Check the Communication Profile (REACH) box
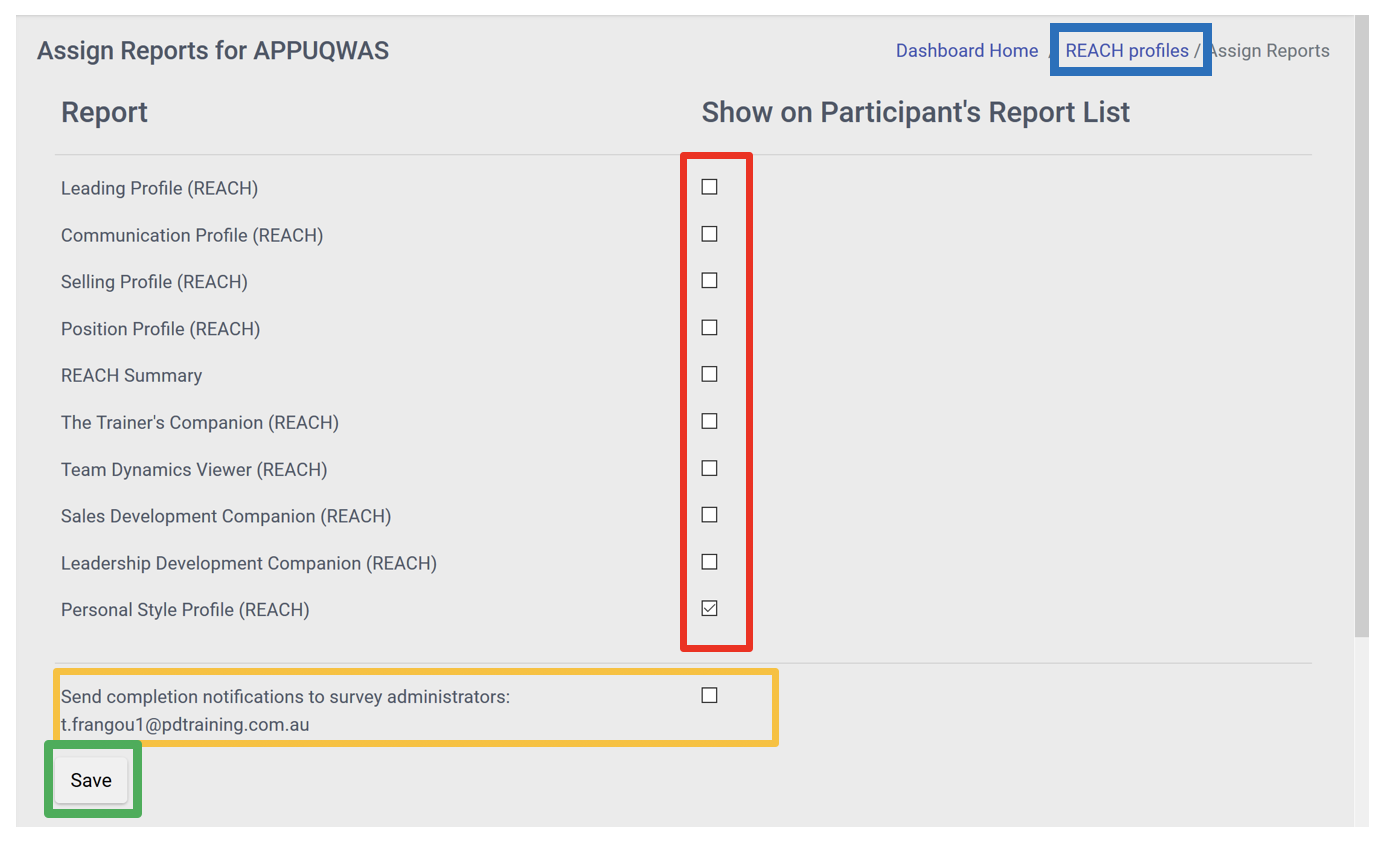This screenshot has width=1386, height=844. (710, 233)
